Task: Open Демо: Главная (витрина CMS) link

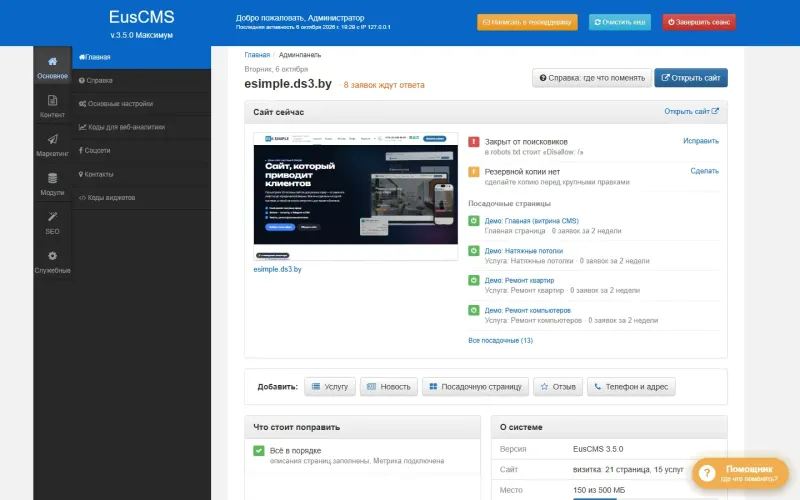Action: pyautogui.click(x=532, y=221)
